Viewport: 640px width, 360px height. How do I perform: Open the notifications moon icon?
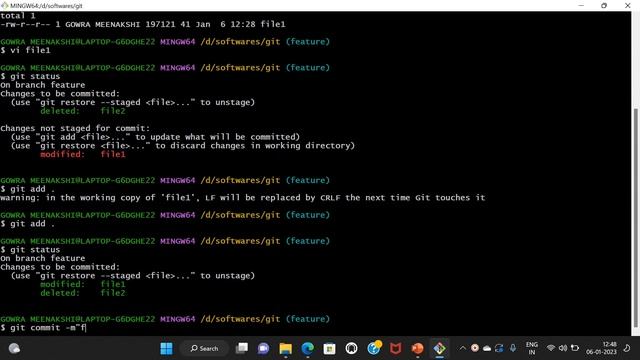pyautogui.click(x=627, y=348)
